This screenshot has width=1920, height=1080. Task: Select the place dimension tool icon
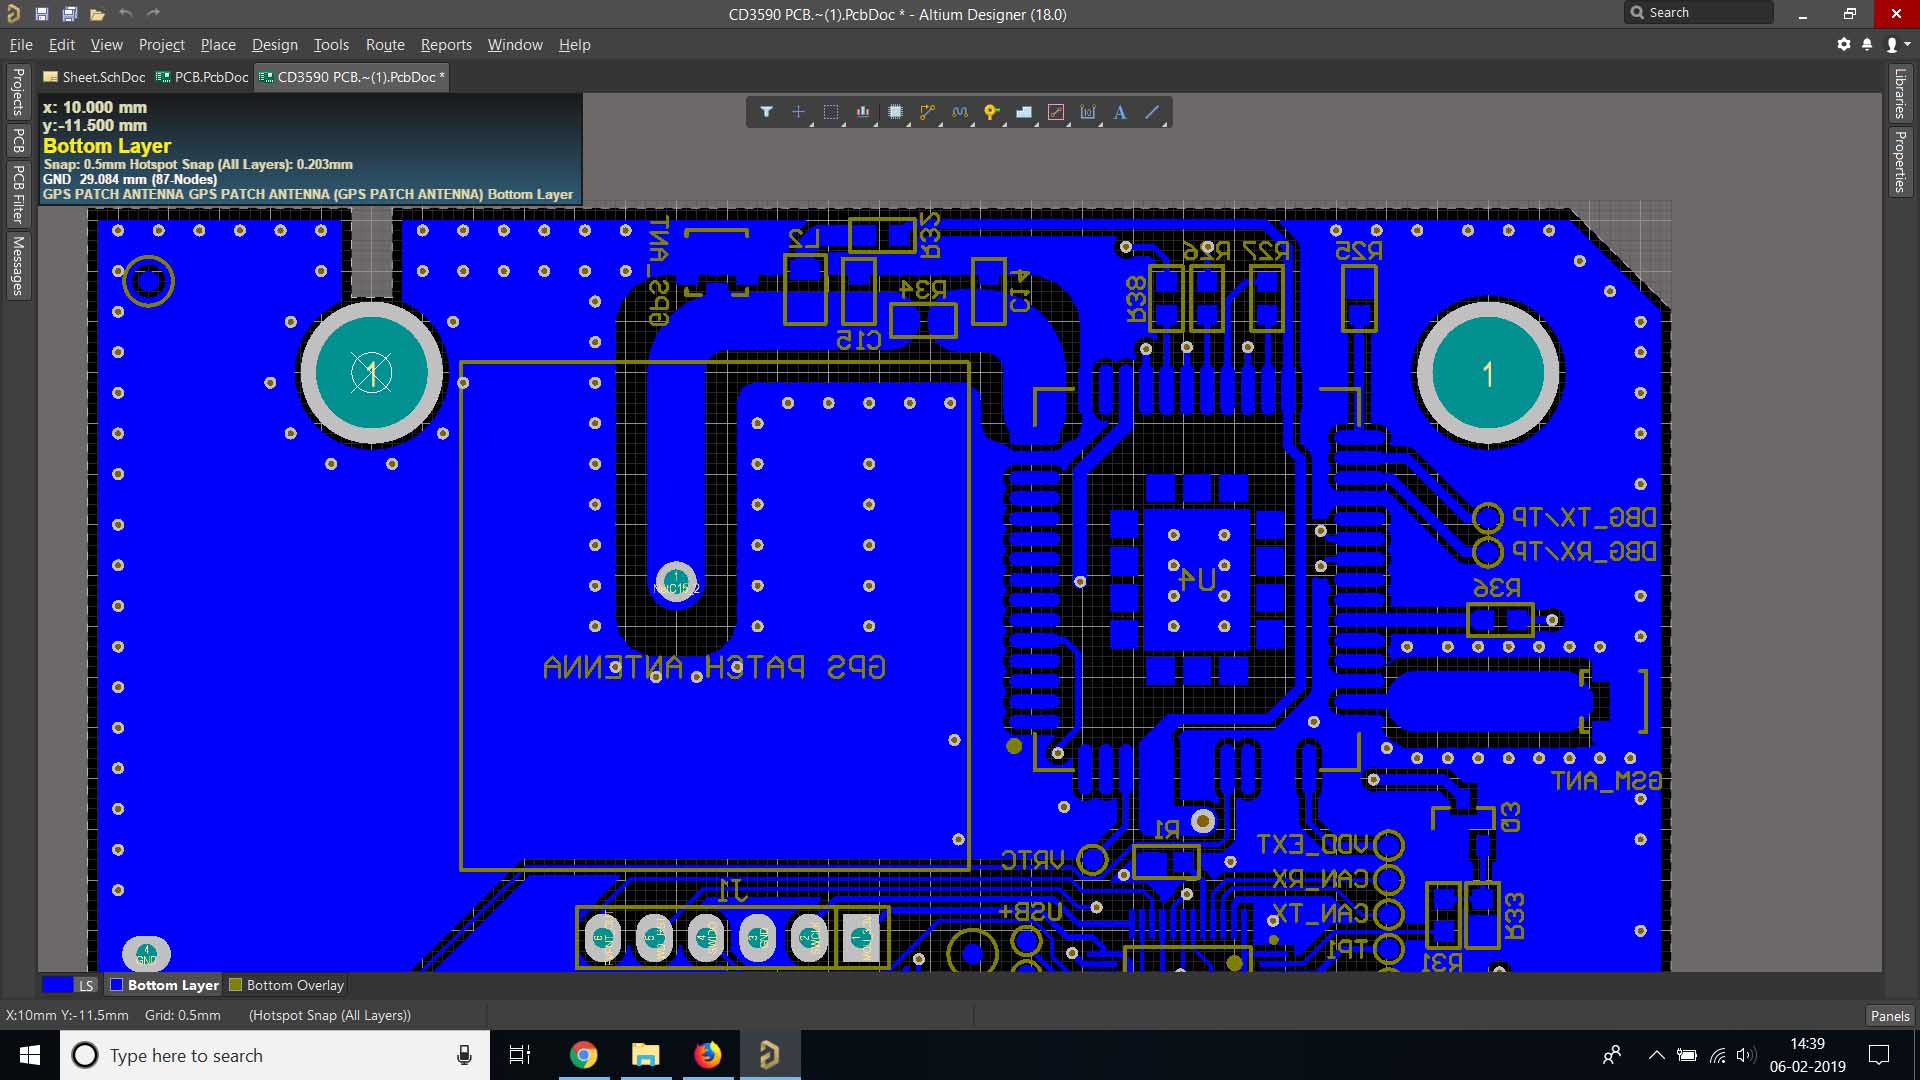click(x=1087, y=112)
